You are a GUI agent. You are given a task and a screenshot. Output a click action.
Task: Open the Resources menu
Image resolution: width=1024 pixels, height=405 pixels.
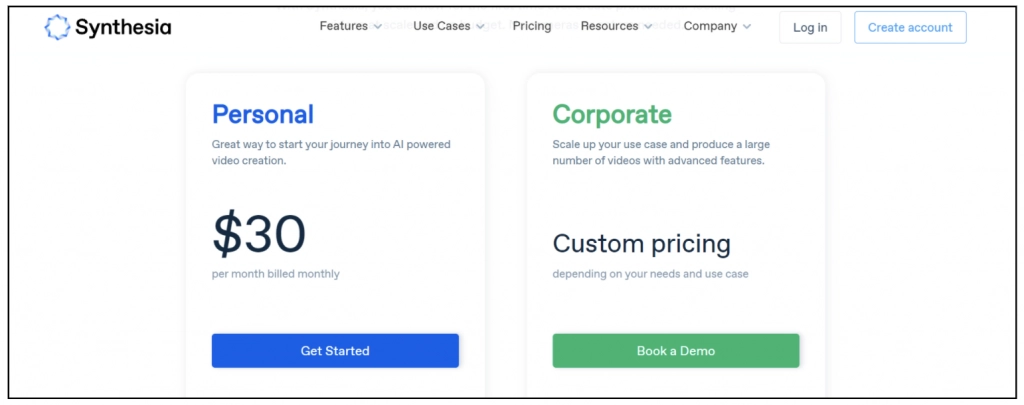point(609,26)
